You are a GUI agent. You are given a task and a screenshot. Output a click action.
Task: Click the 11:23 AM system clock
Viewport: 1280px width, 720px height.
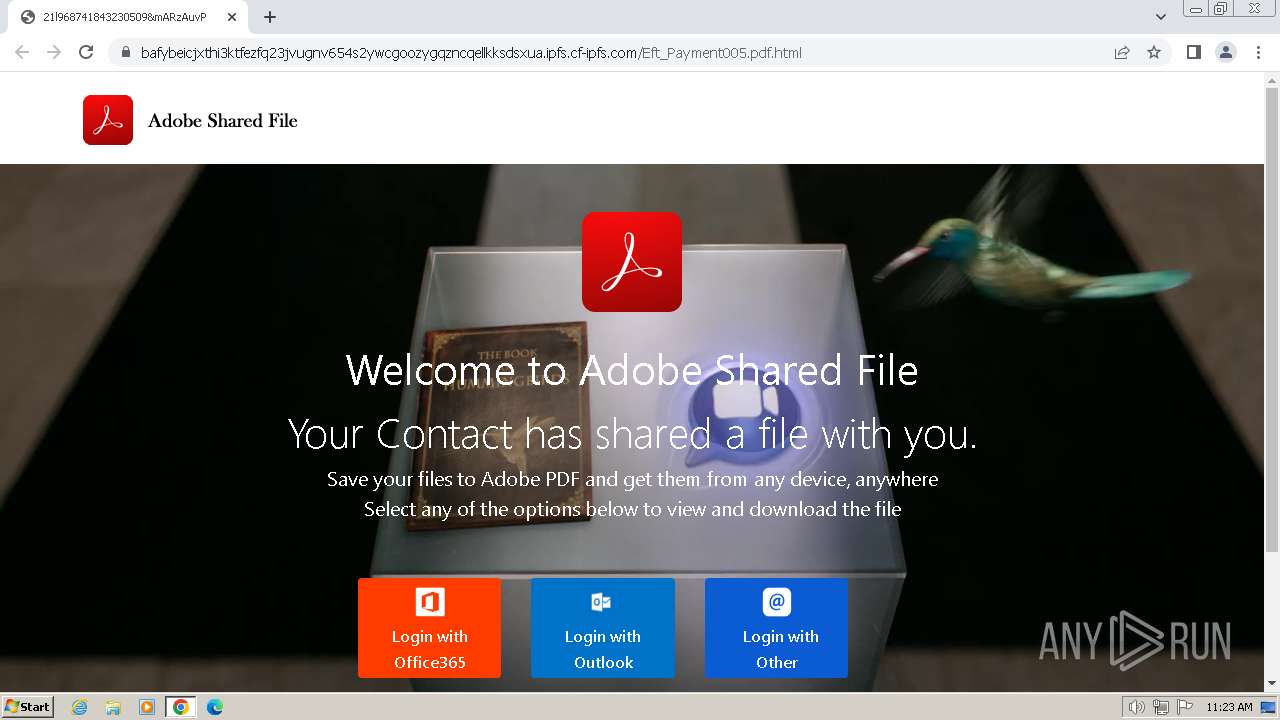(x=1229, y=707)
